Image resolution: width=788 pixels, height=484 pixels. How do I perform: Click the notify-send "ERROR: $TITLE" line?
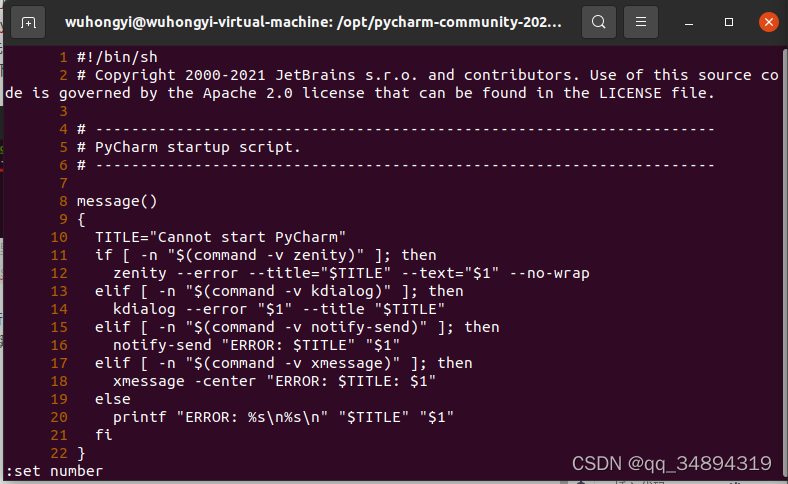256,345
